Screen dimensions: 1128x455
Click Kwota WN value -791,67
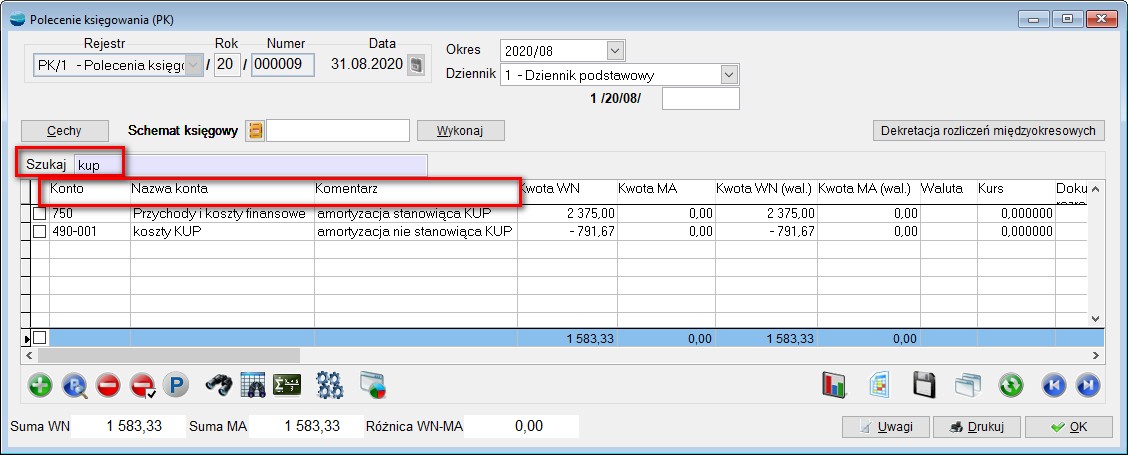click(567, 231)
